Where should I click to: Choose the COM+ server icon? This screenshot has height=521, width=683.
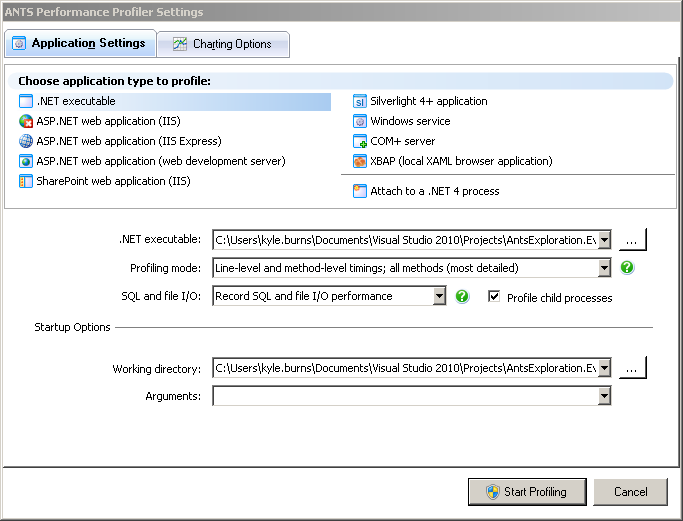tap(360, 141)
